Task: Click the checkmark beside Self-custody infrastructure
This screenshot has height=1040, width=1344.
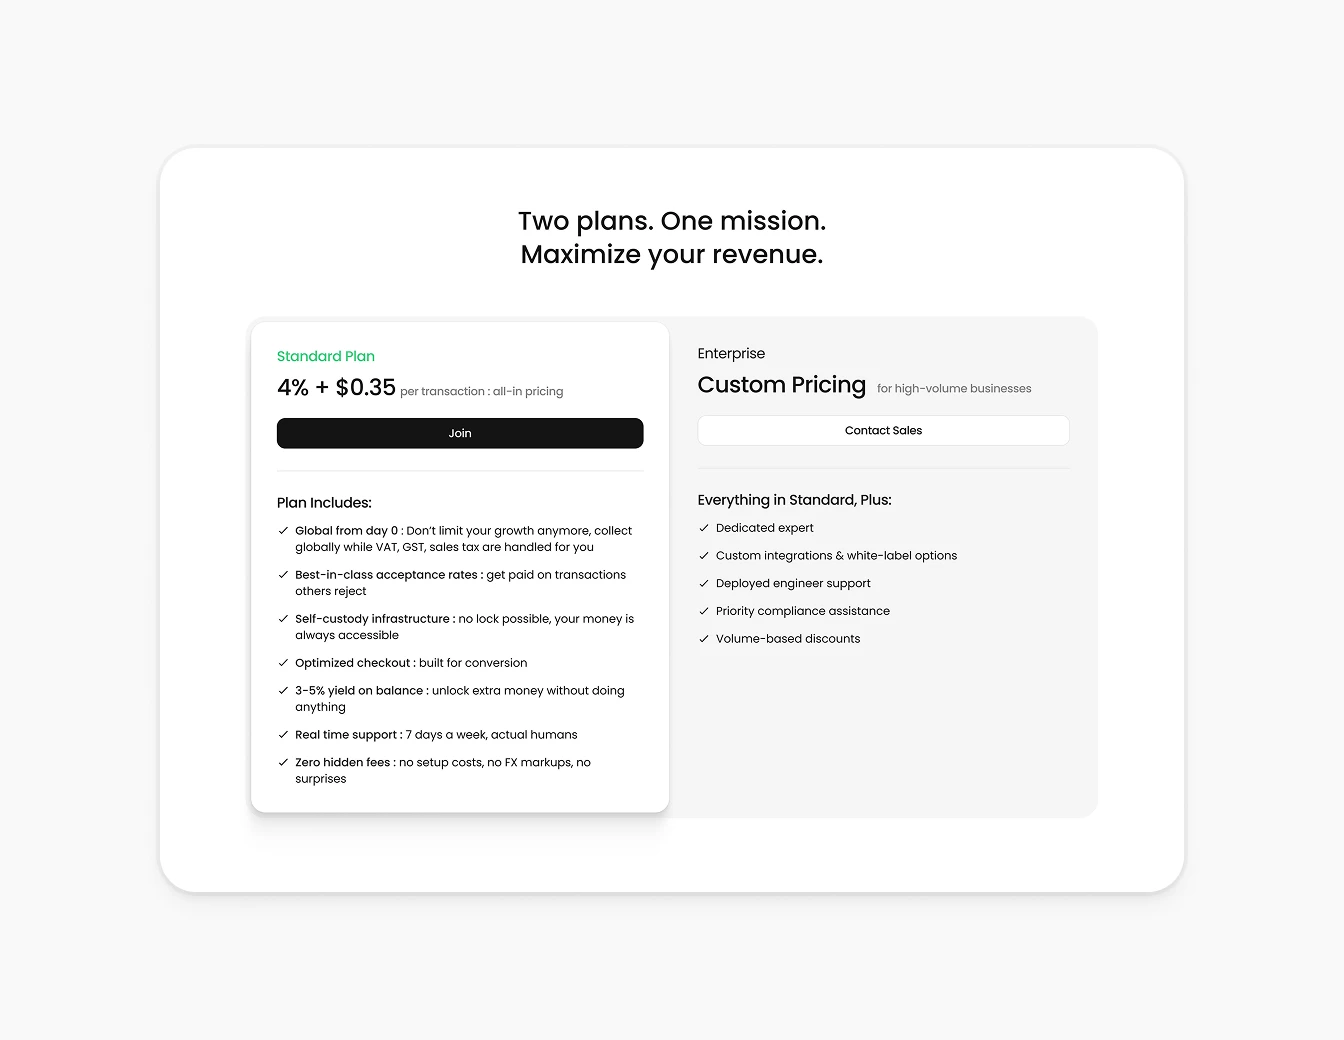Action: (x=282, y=618)
